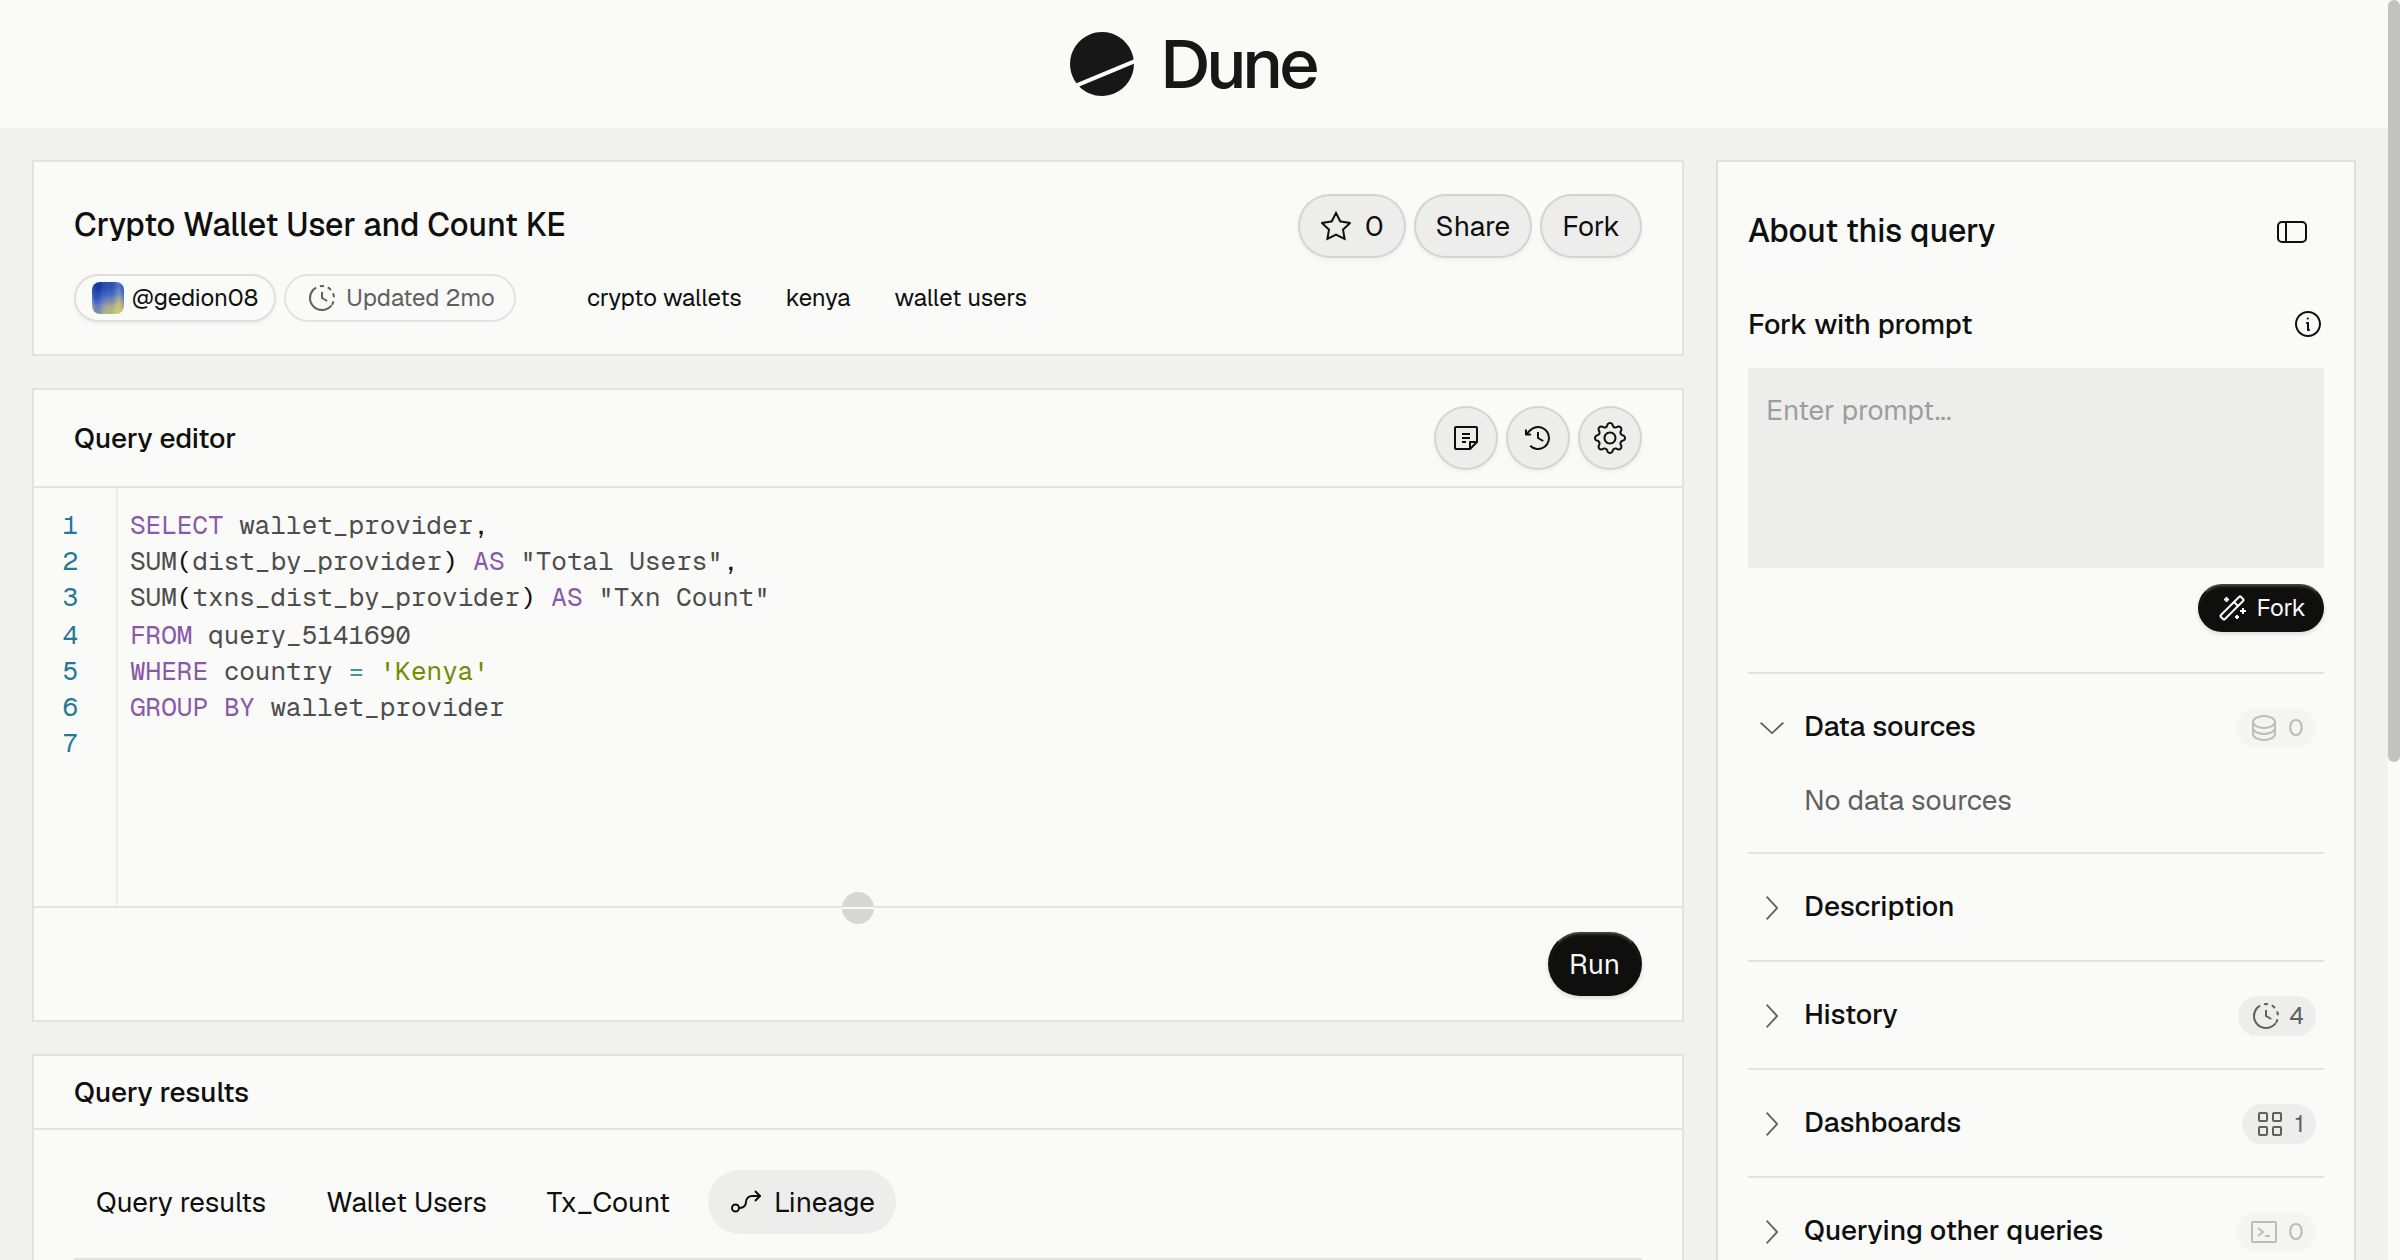The width and height of the screenshot is (2400, 1260).
Task: Open the query notes document icon
Action: click(1465, 438)
